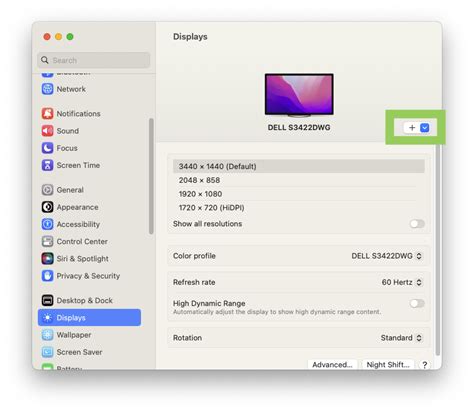Click the DELL S3422DWG monitor thumbnail
Image resolution: width=474 pixels, height=412 pixels.
tap(299, 95)
